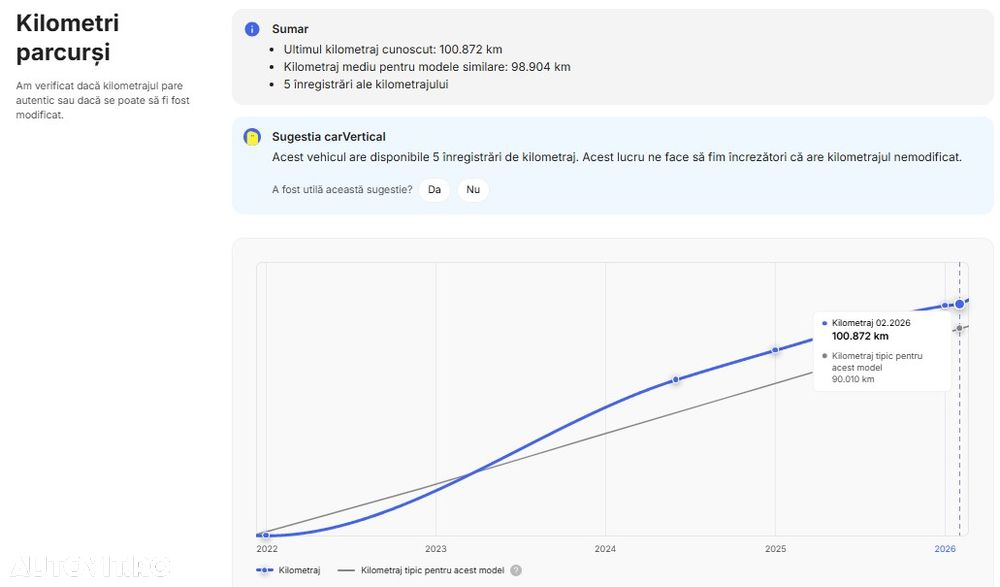The width and height of the screenshot is (1000, 587).
Task: Click the Kilometri parcurși heading
Action: click(x=68, y=37)
